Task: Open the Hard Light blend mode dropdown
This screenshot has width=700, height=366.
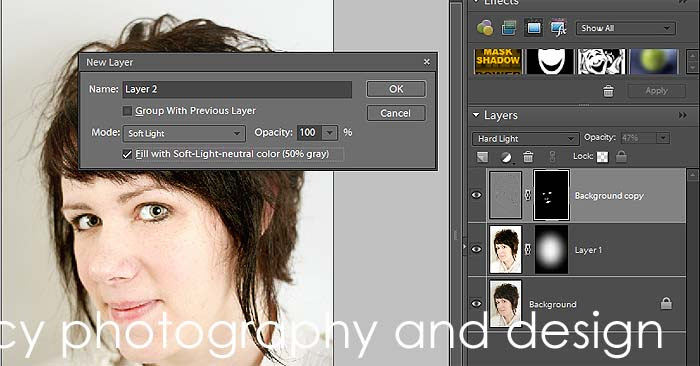Action: pos(525,139)
